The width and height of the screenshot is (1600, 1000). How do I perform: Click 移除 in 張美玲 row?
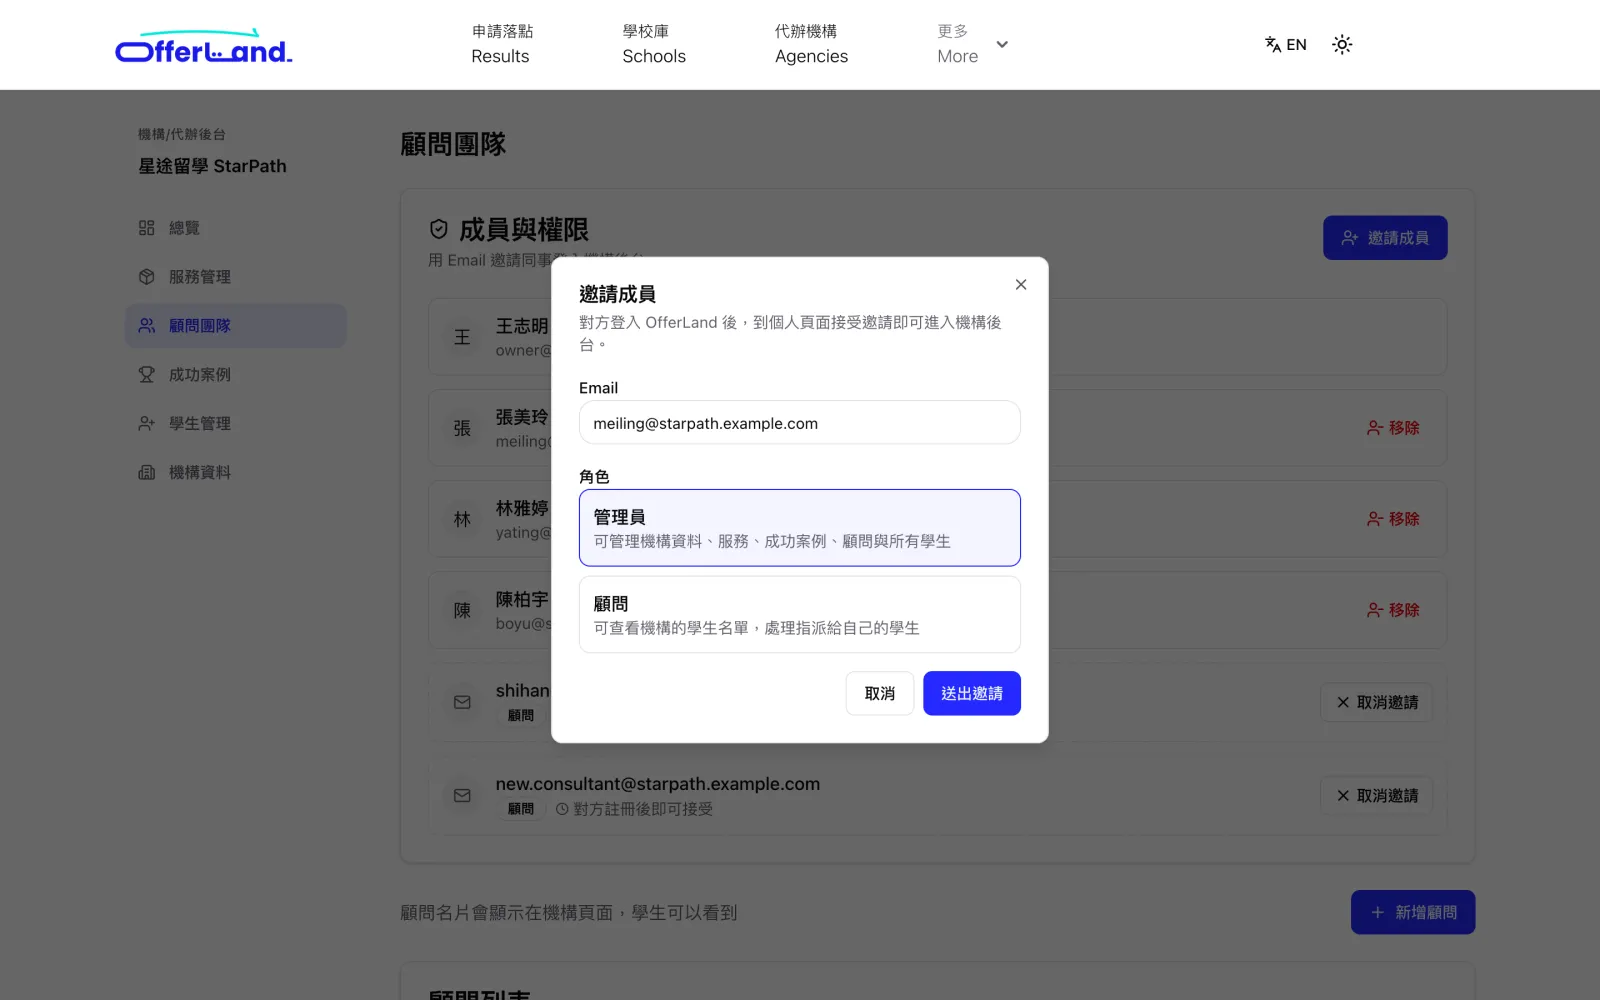1393,428
